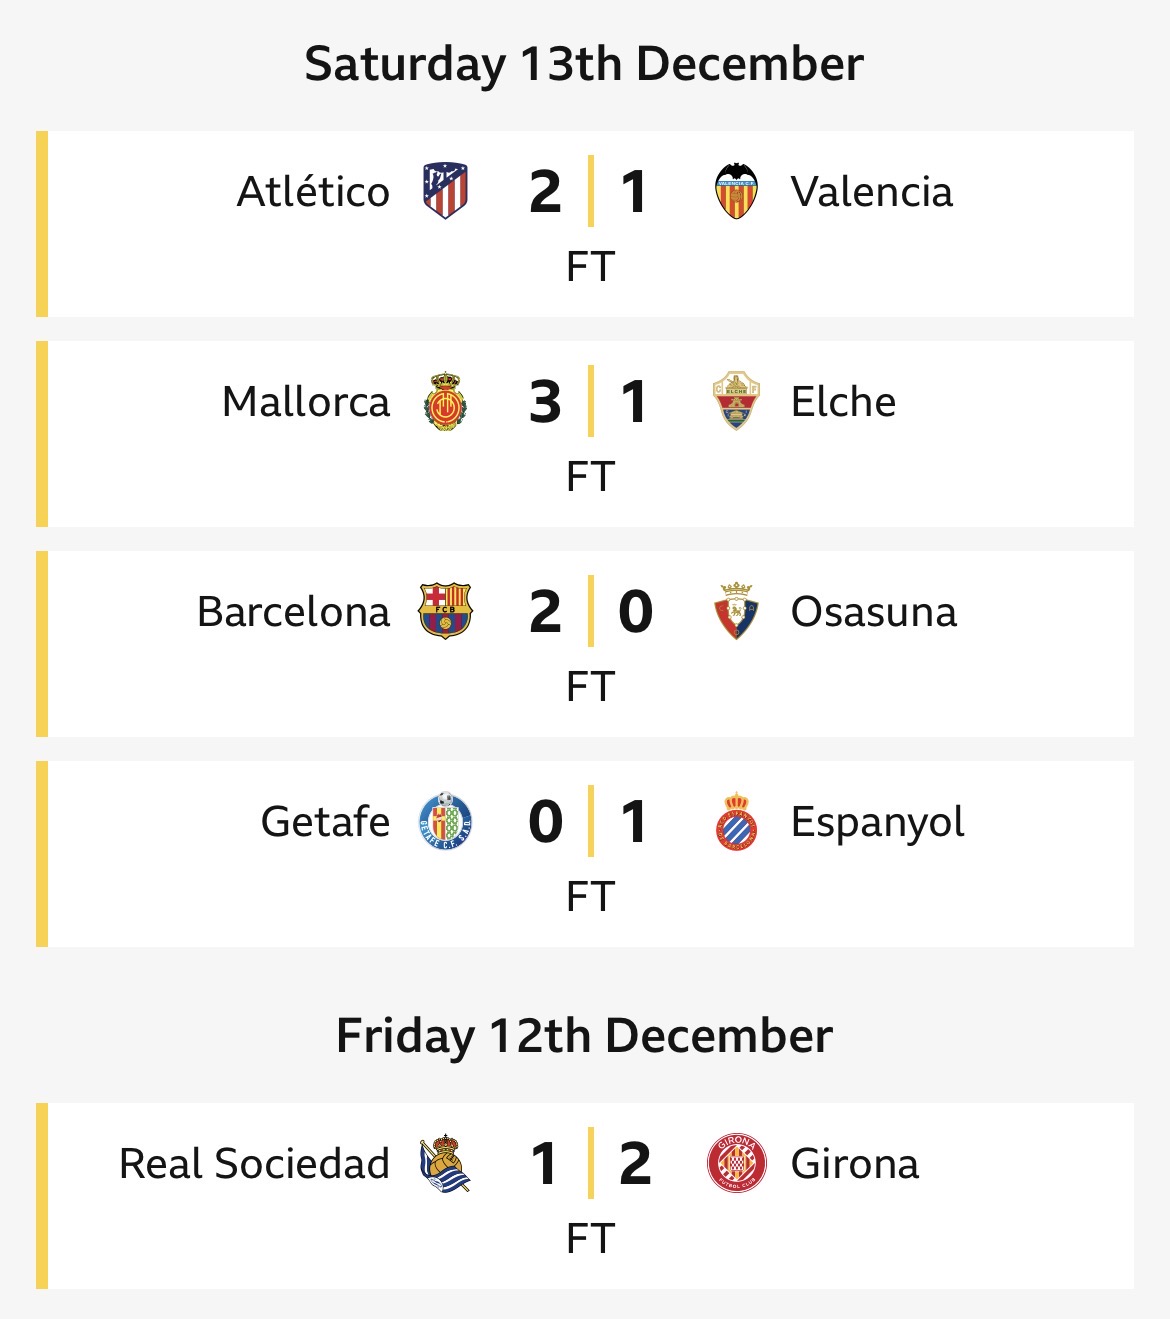Click the Getafe club crest
Screen dimensions: 1170x1319
445,821
